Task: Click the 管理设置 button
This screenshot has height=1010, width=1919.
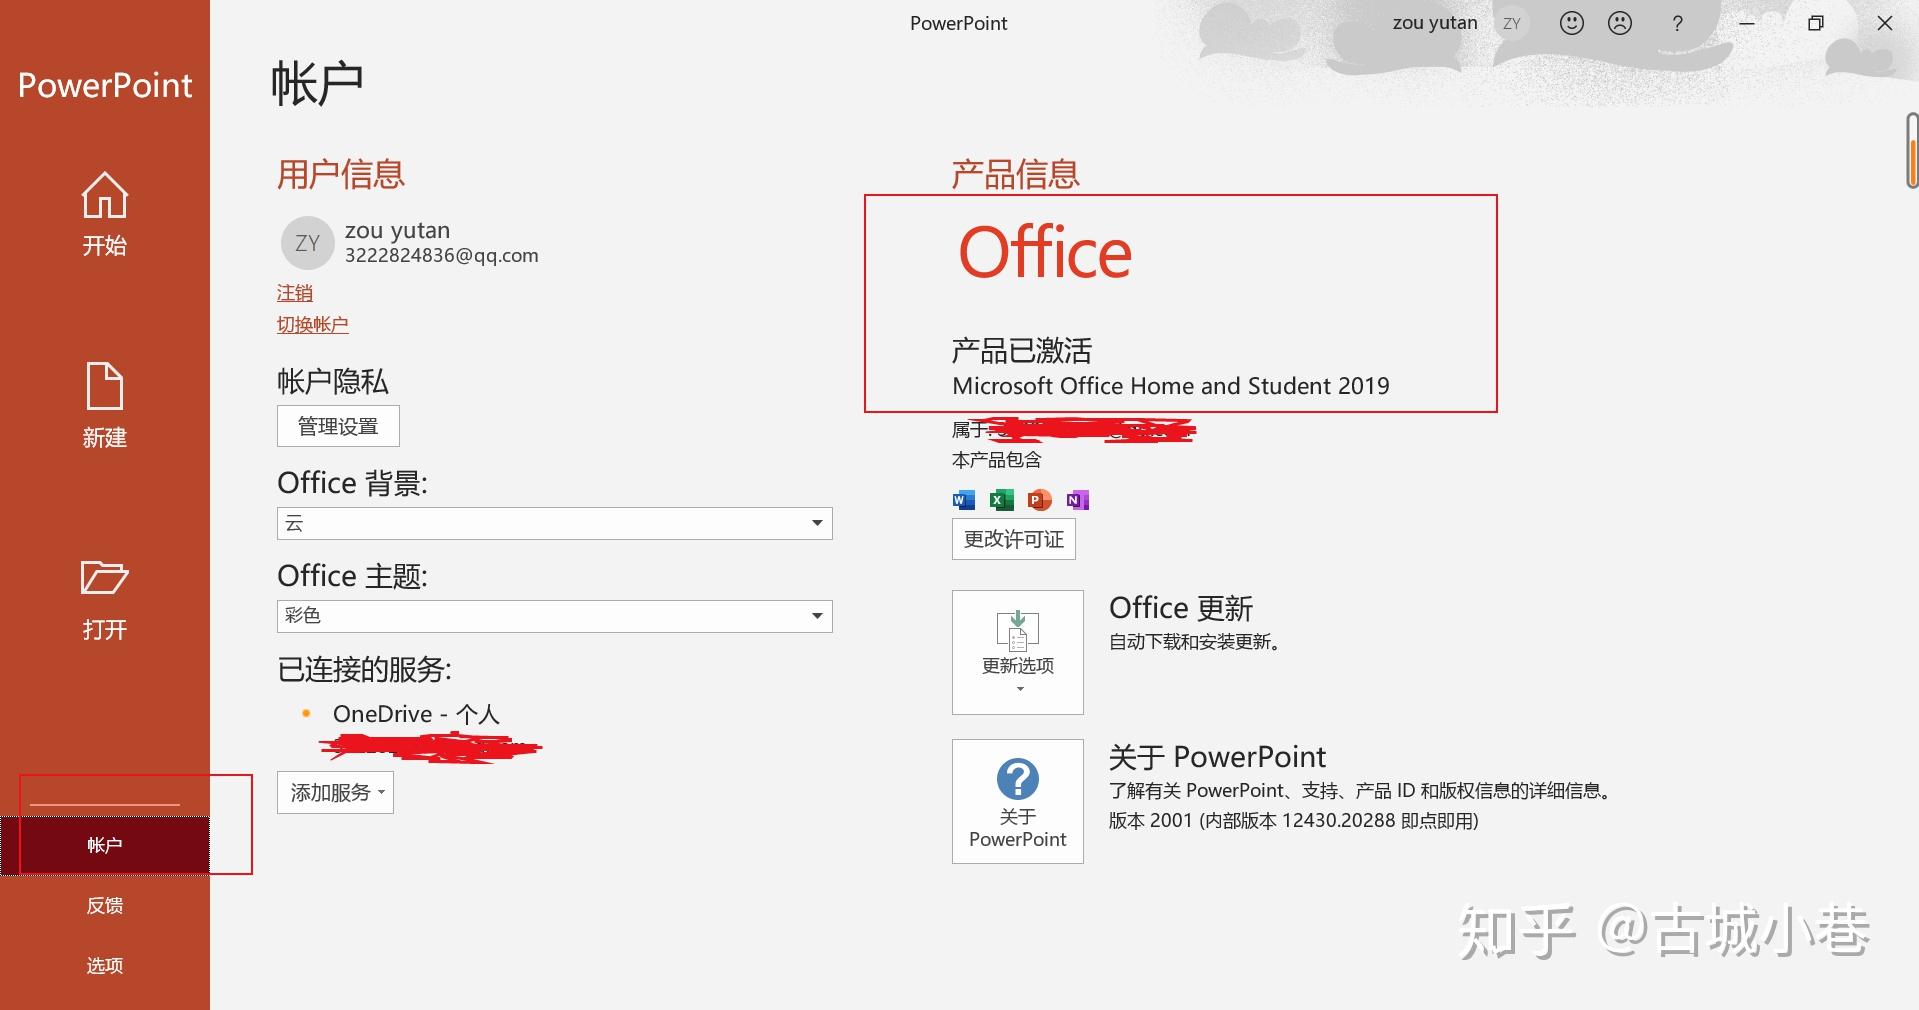Action: [x=338, y=426]
